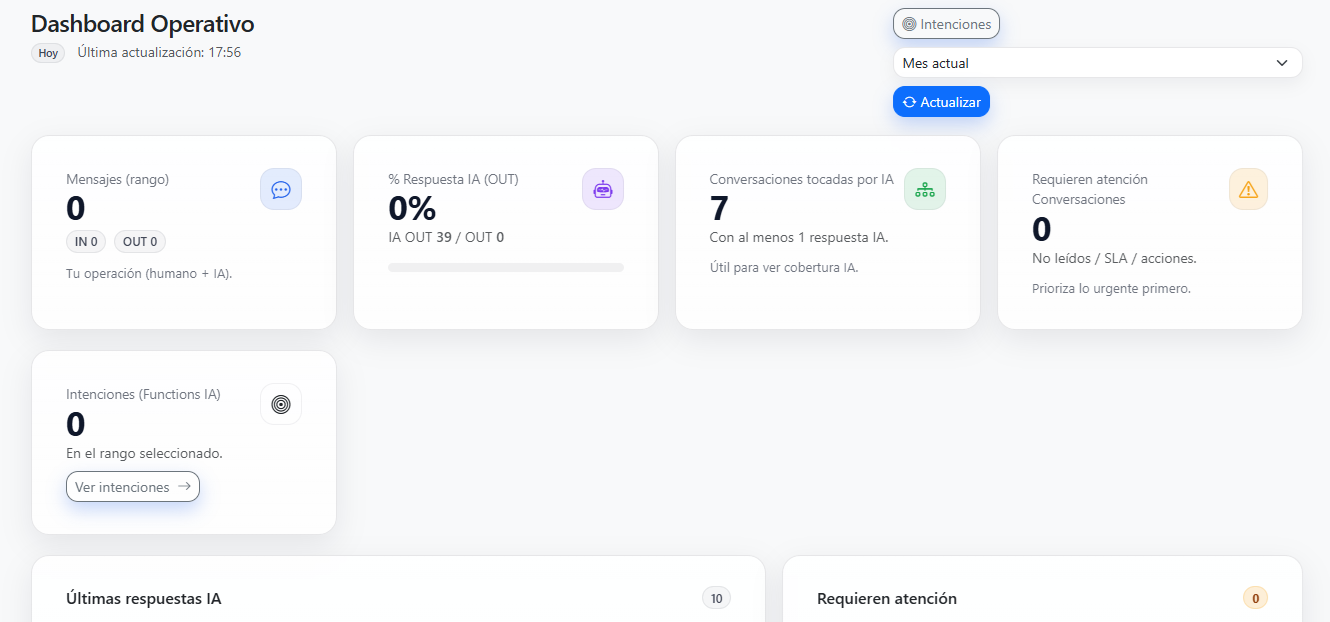This screenshot has width=1330, height=622.
Task: Click the warning triangle icon in Requieren atención card
Action: click(1248, 189)
